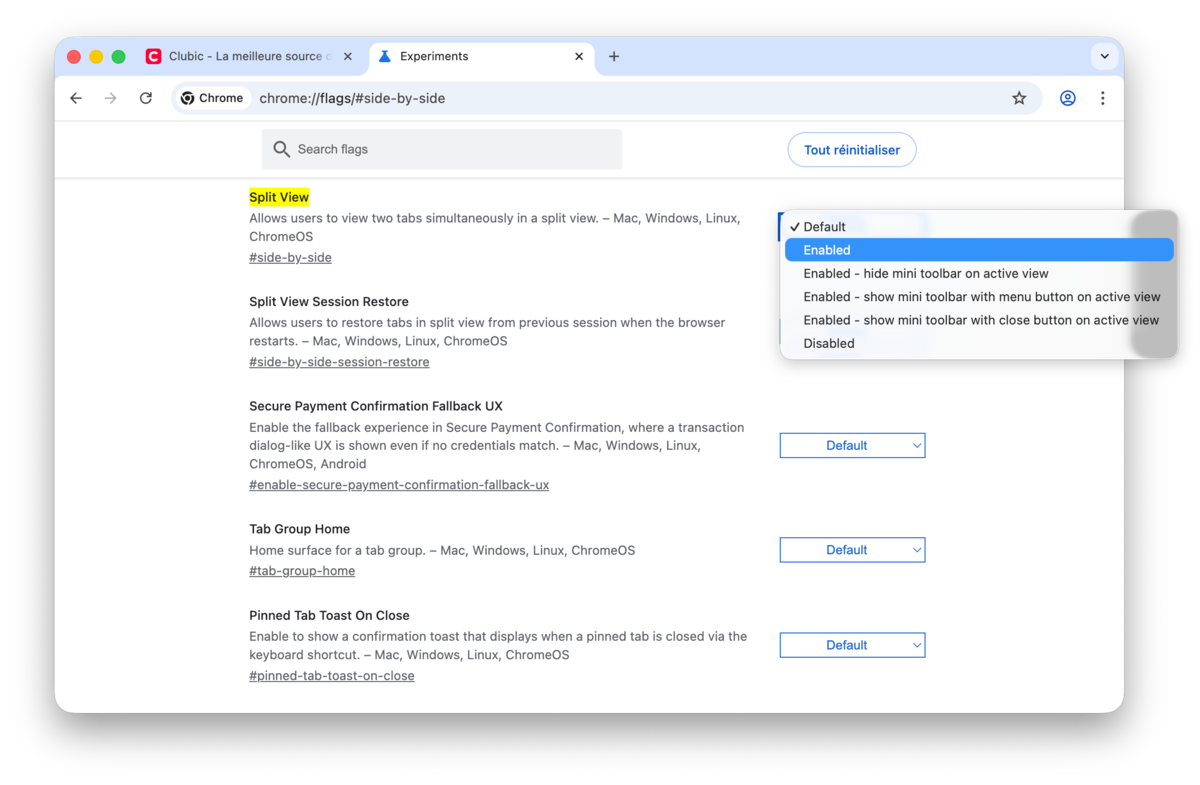Navigate back using the back arrow
1200x785 pixels.
pyautogui.click(x=76, y=98)
